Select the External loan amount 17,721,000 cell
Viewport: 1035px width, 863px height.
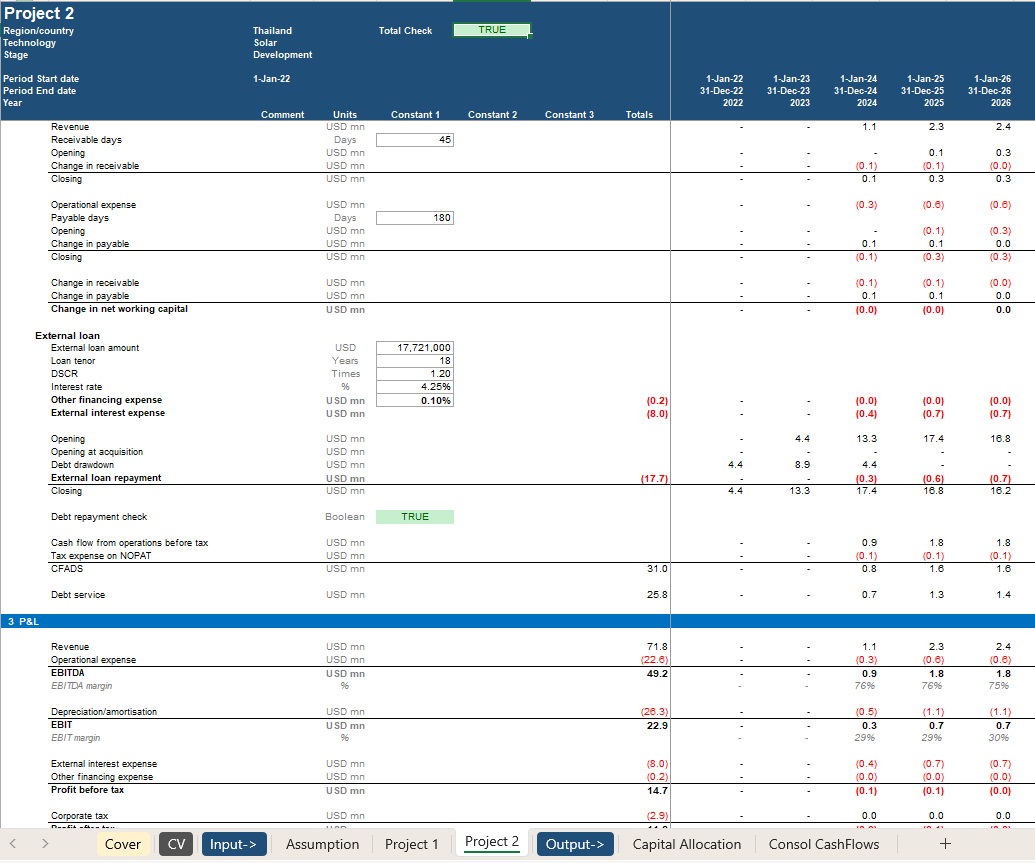coord(415,348)
